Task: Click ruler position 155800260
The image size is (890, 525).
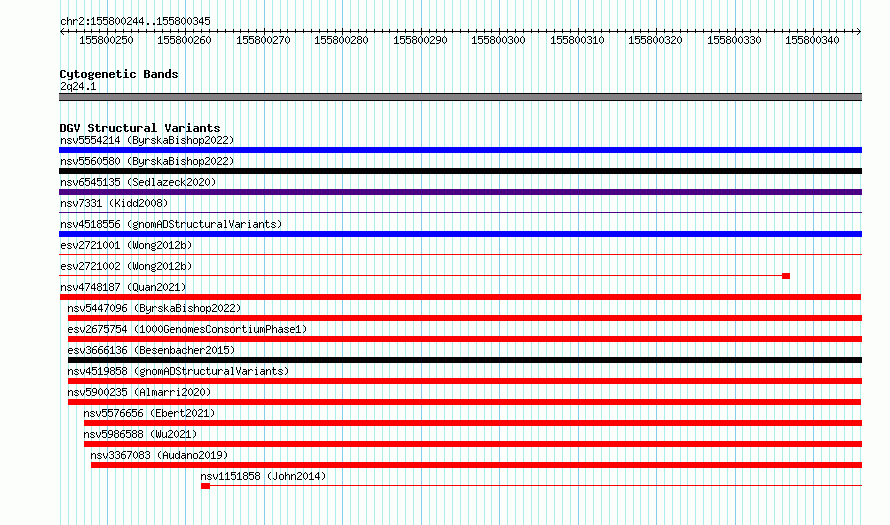Action: pyautogui.click(x=184, y=40)
